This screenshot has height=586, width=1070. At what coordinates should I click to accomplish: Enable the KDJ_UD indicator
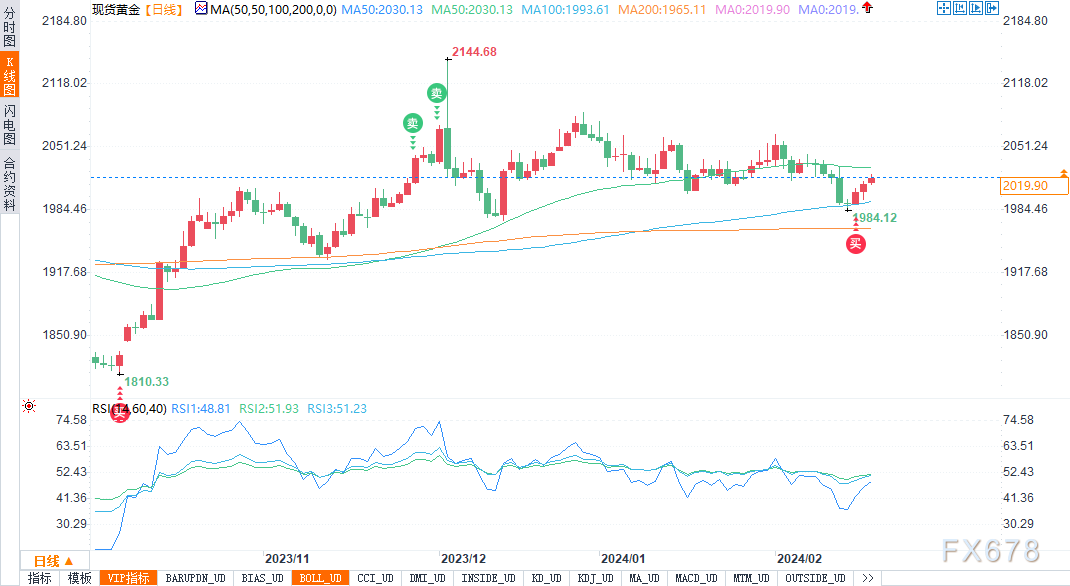[x=595, y=578]
